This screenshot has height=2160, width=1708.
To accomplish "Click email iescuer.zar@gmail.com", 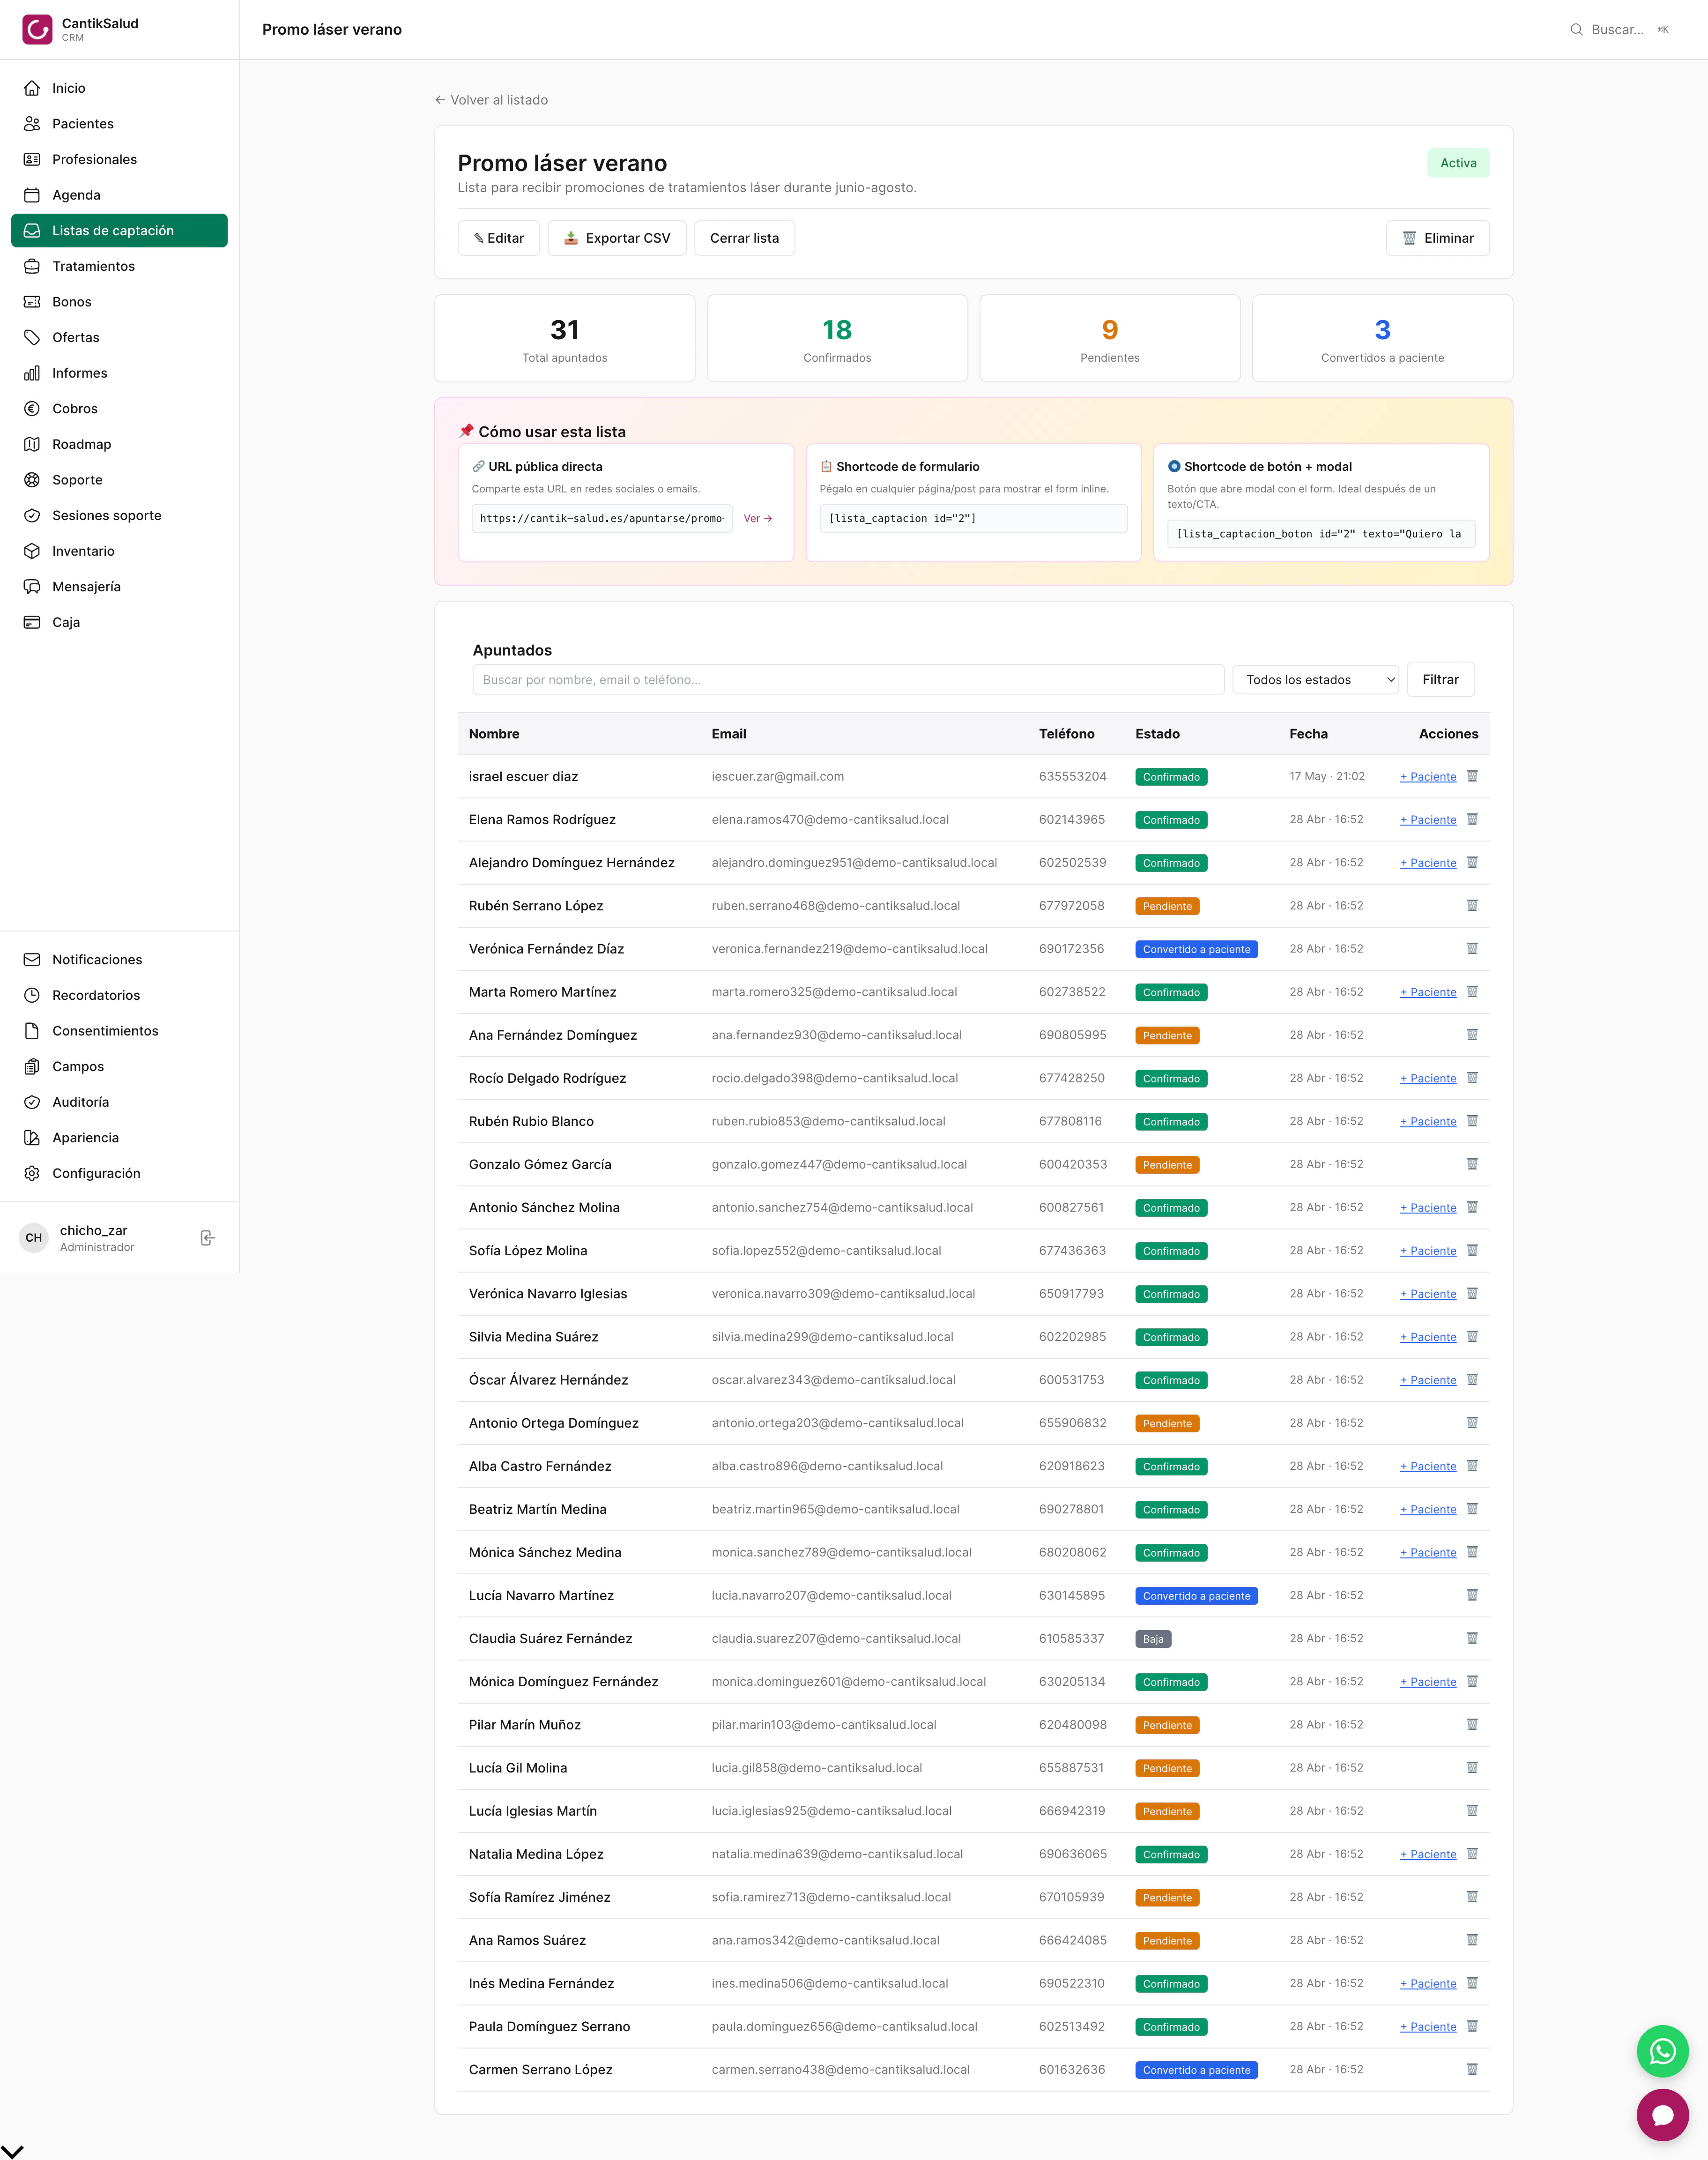I will 778,776.
